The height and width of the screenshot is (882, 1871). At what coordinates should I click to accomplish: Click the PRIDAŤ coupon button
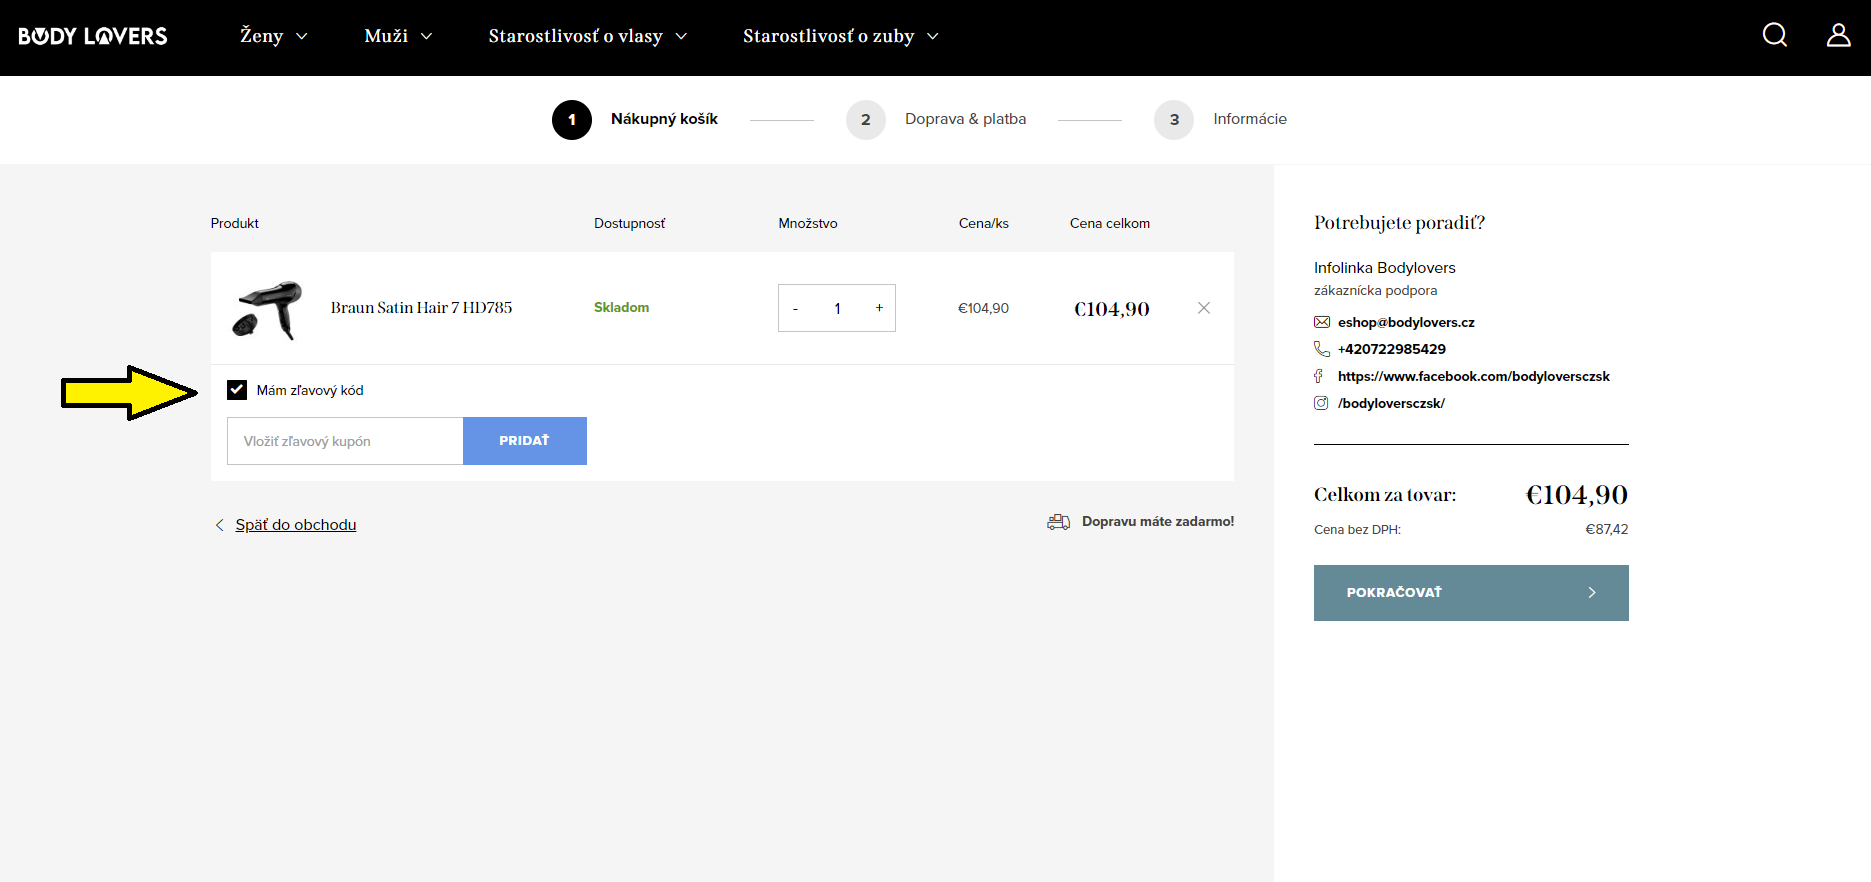(x=525, y=441)
